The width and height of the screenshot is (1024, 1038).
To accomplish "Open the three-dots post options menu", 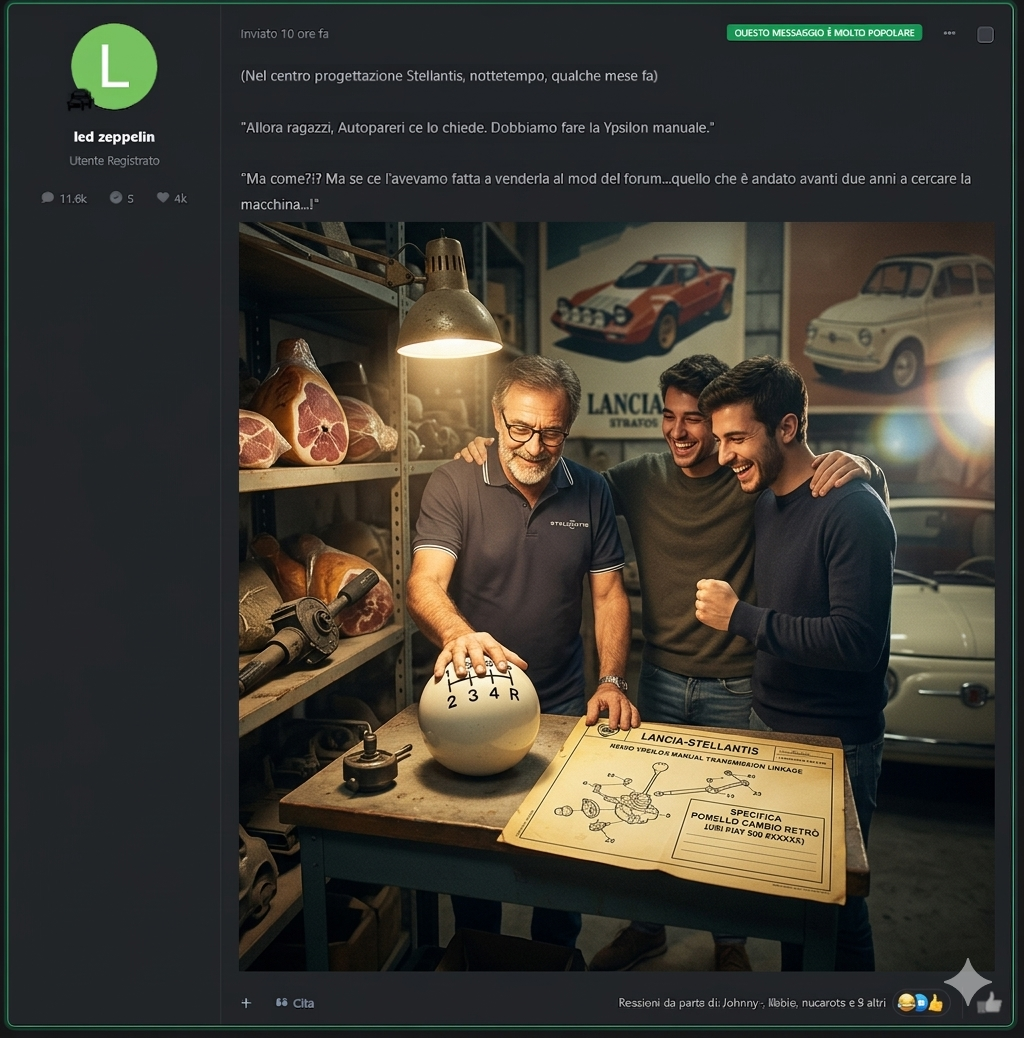I will 949,34.
